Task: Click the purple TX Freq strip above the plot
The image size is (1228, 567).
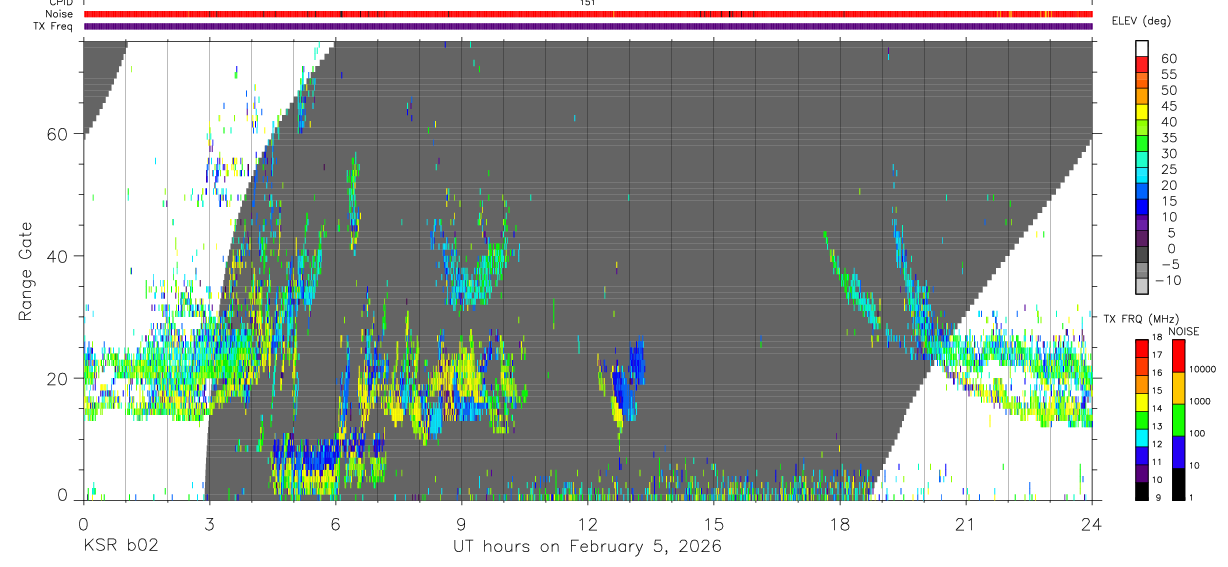Action: click(587, 26)
